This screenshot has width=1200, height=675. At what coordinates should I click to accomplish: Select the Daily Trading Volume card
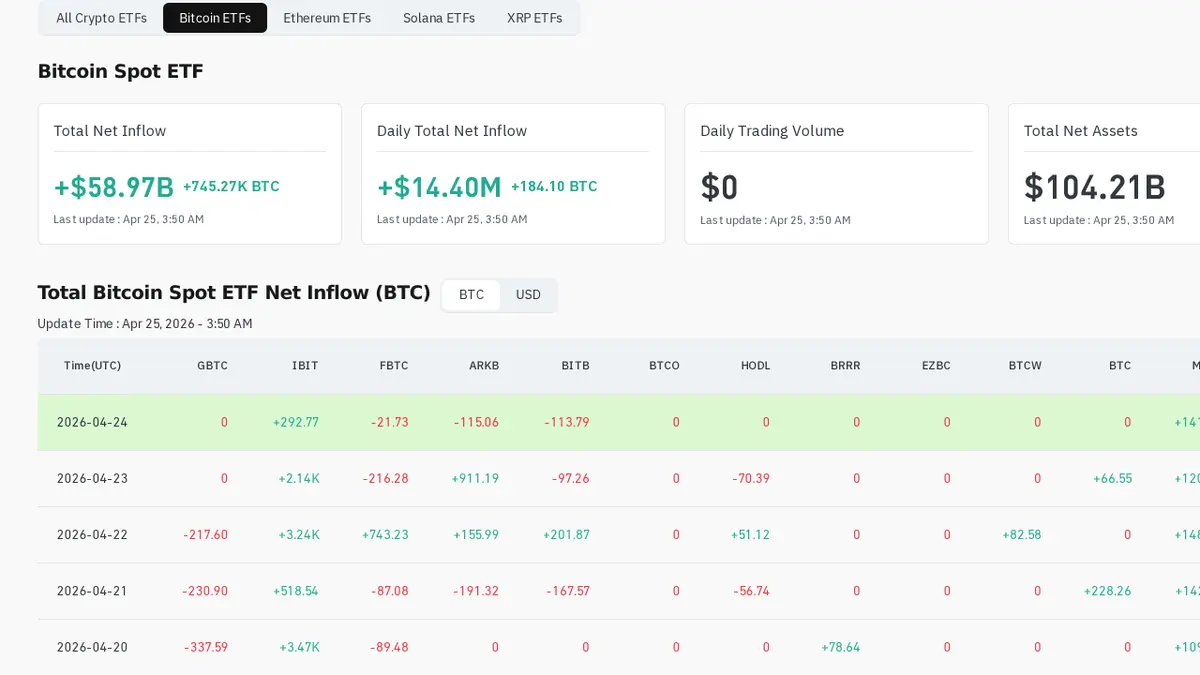point(836,174)
